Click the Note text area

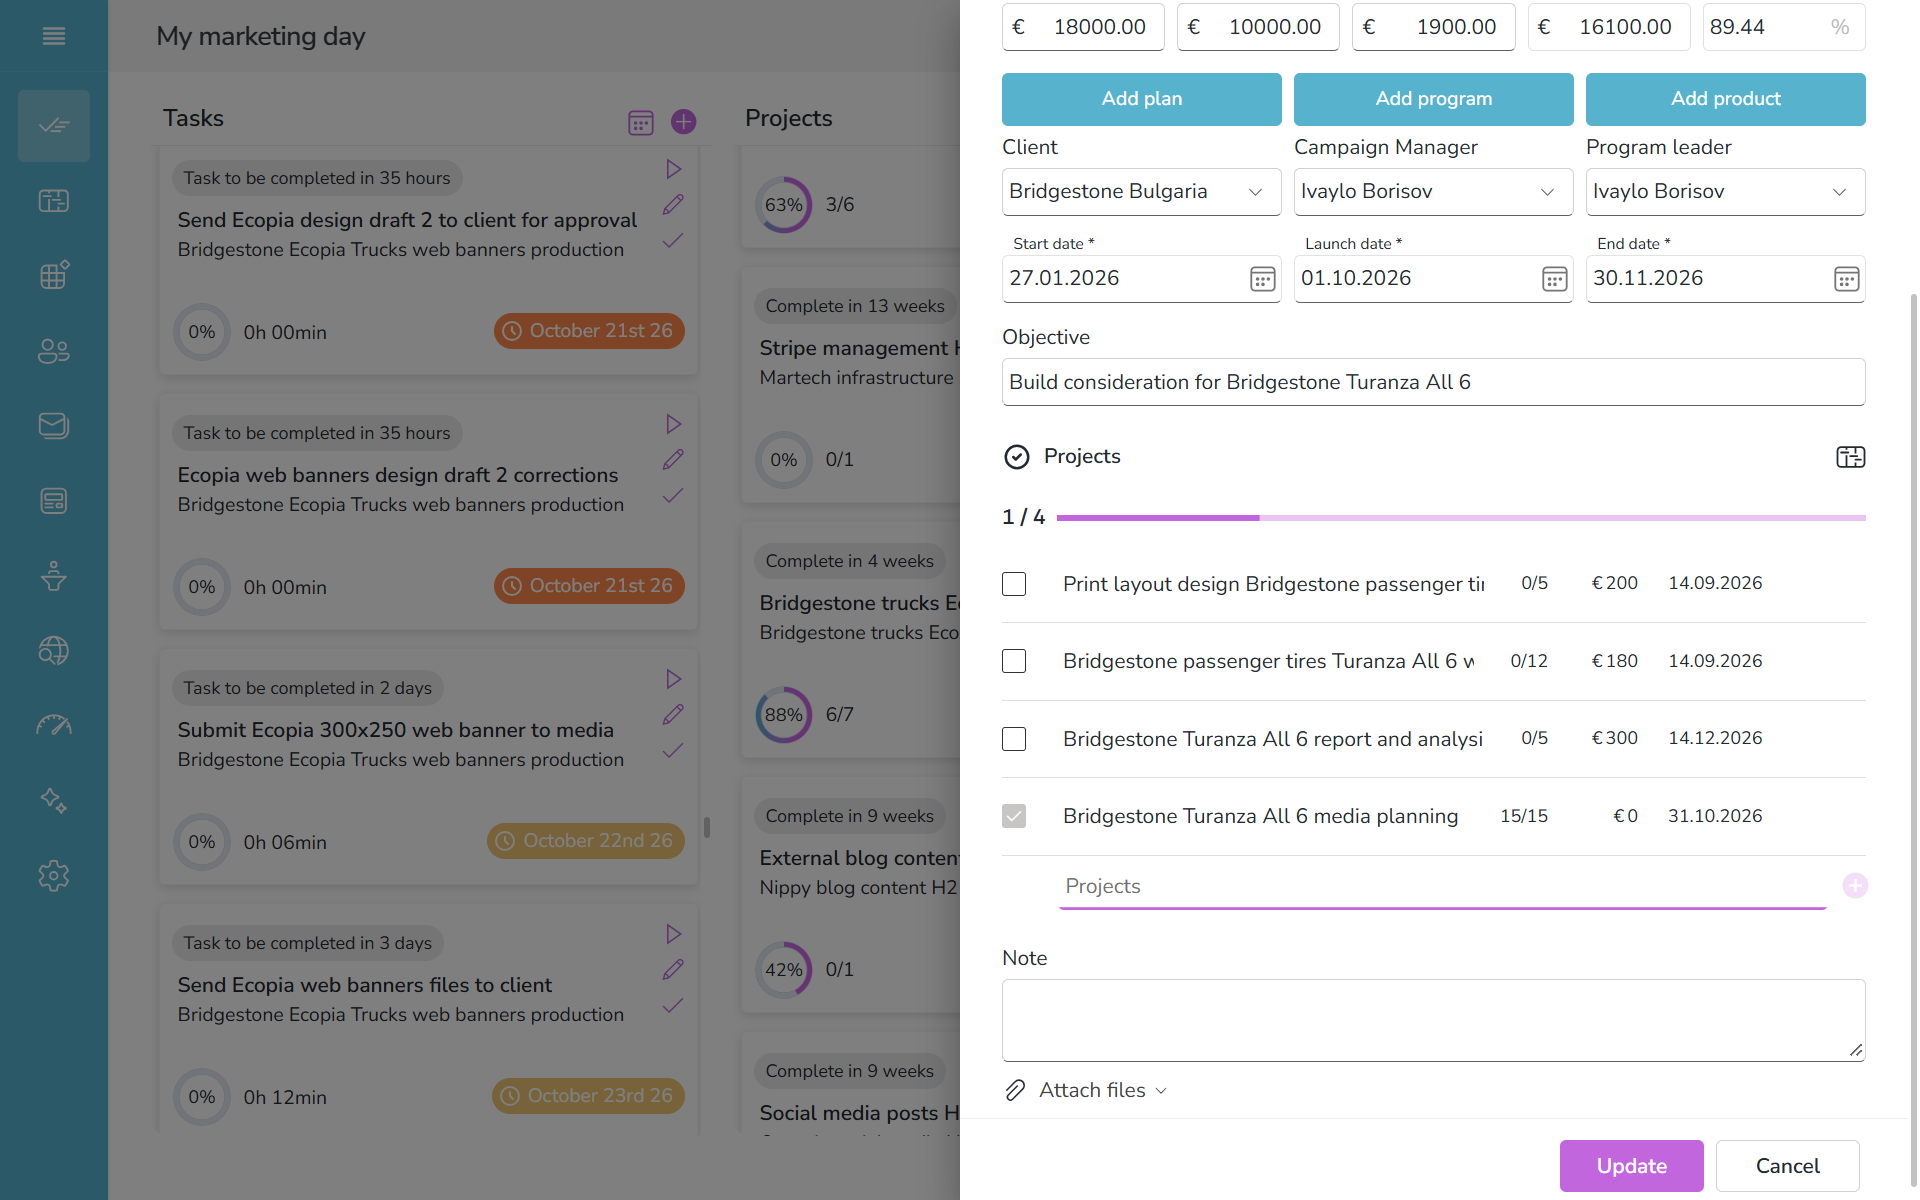point(1433,1020)
